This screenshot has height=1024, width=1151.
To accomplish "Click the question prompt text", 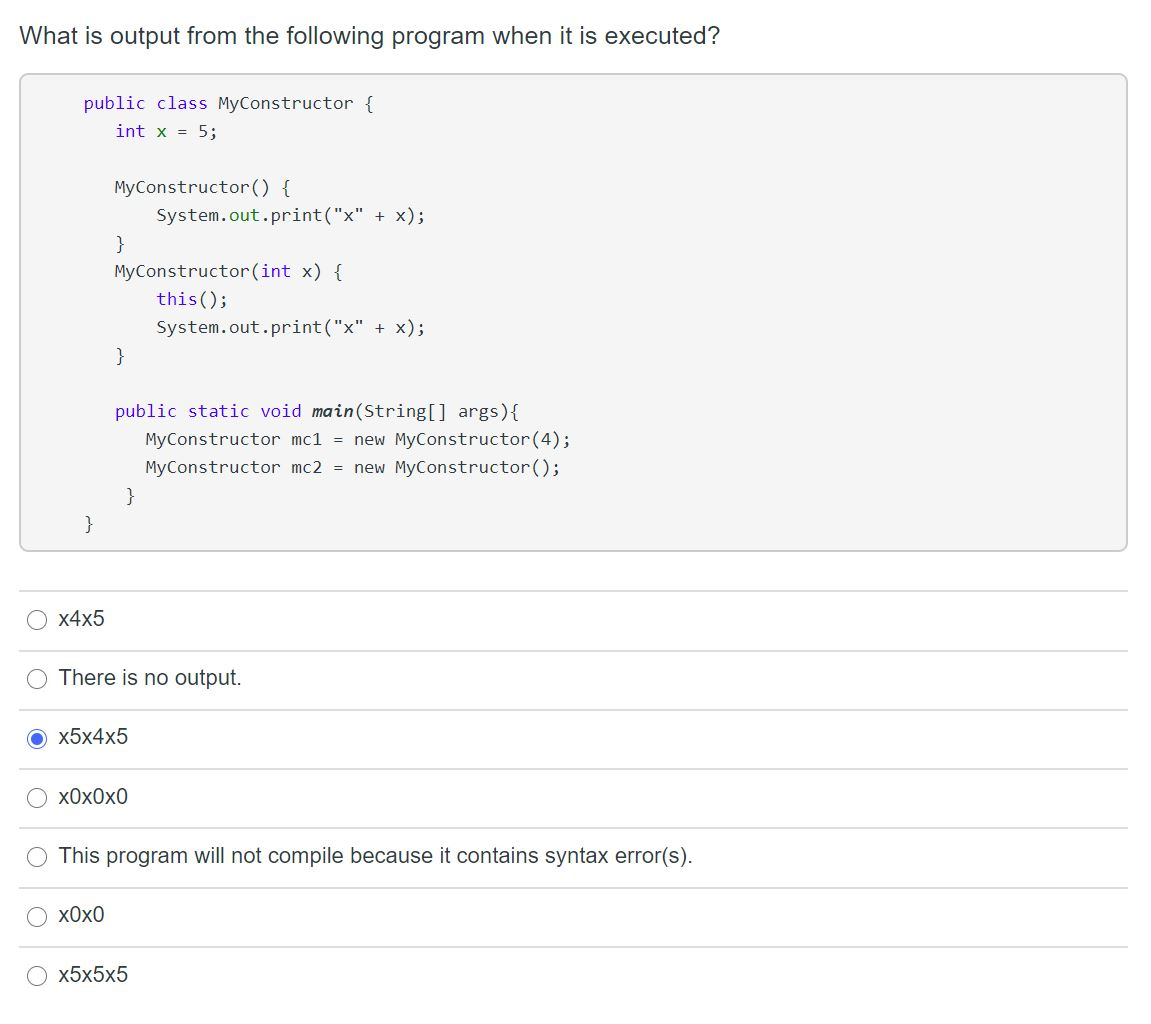I will (x=370, y=36).
